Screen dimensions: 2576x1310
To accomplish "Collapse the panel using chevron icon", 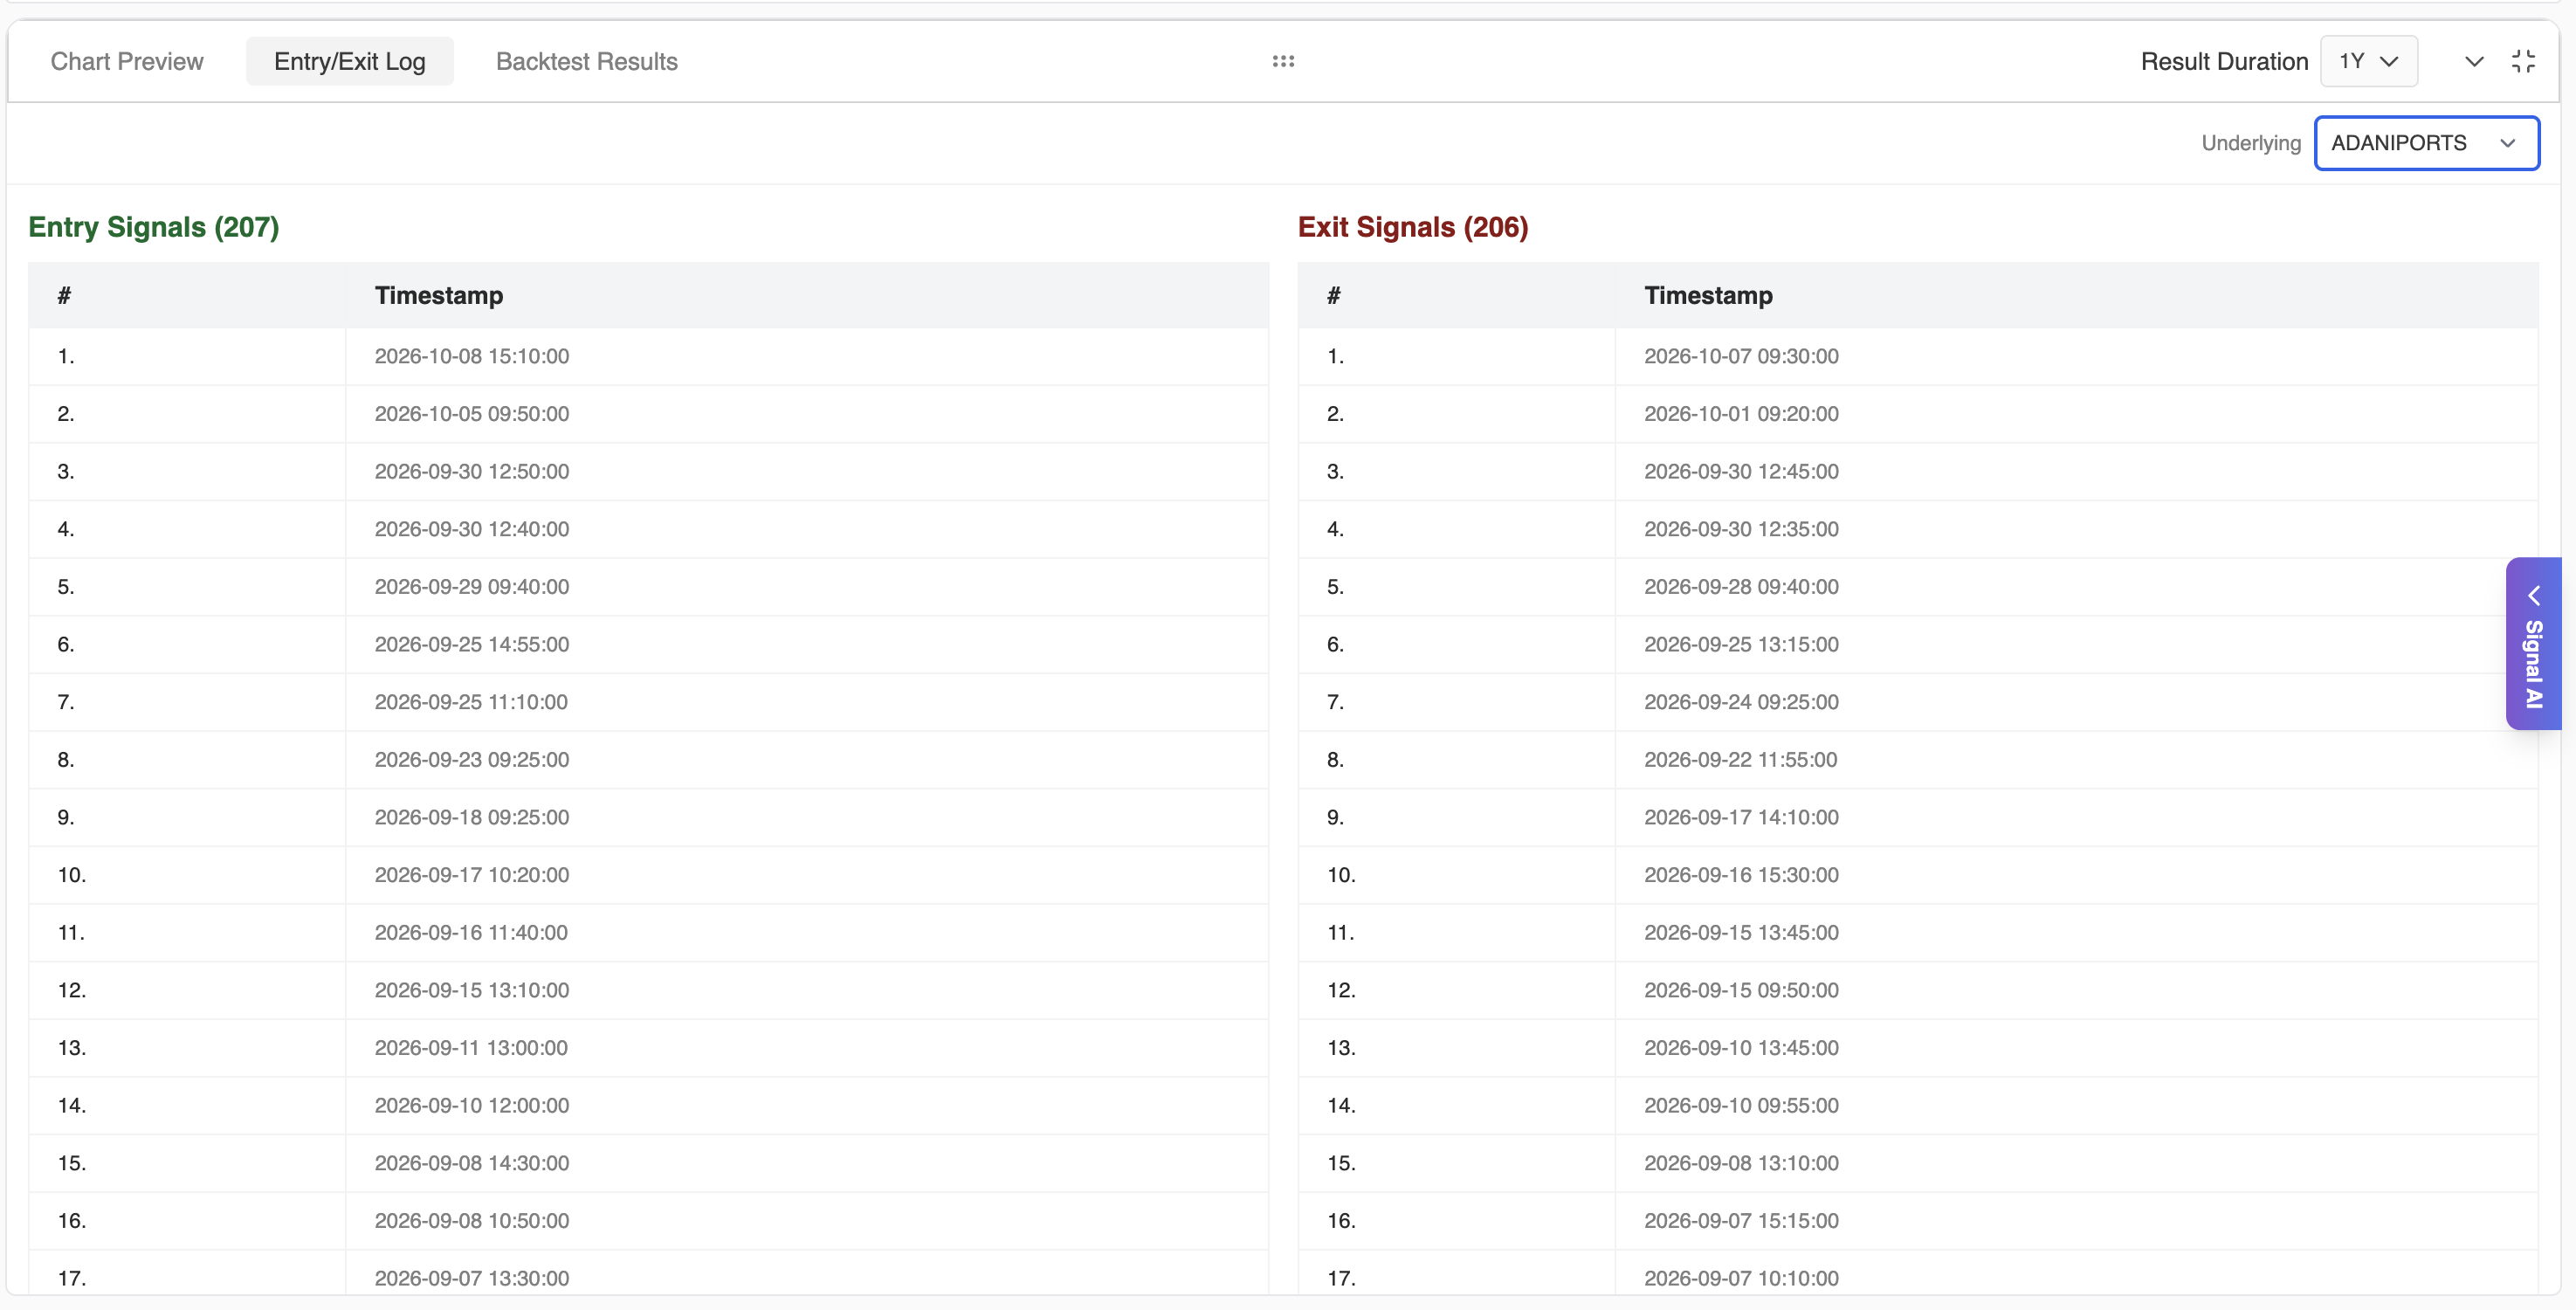I will 2474,62.
